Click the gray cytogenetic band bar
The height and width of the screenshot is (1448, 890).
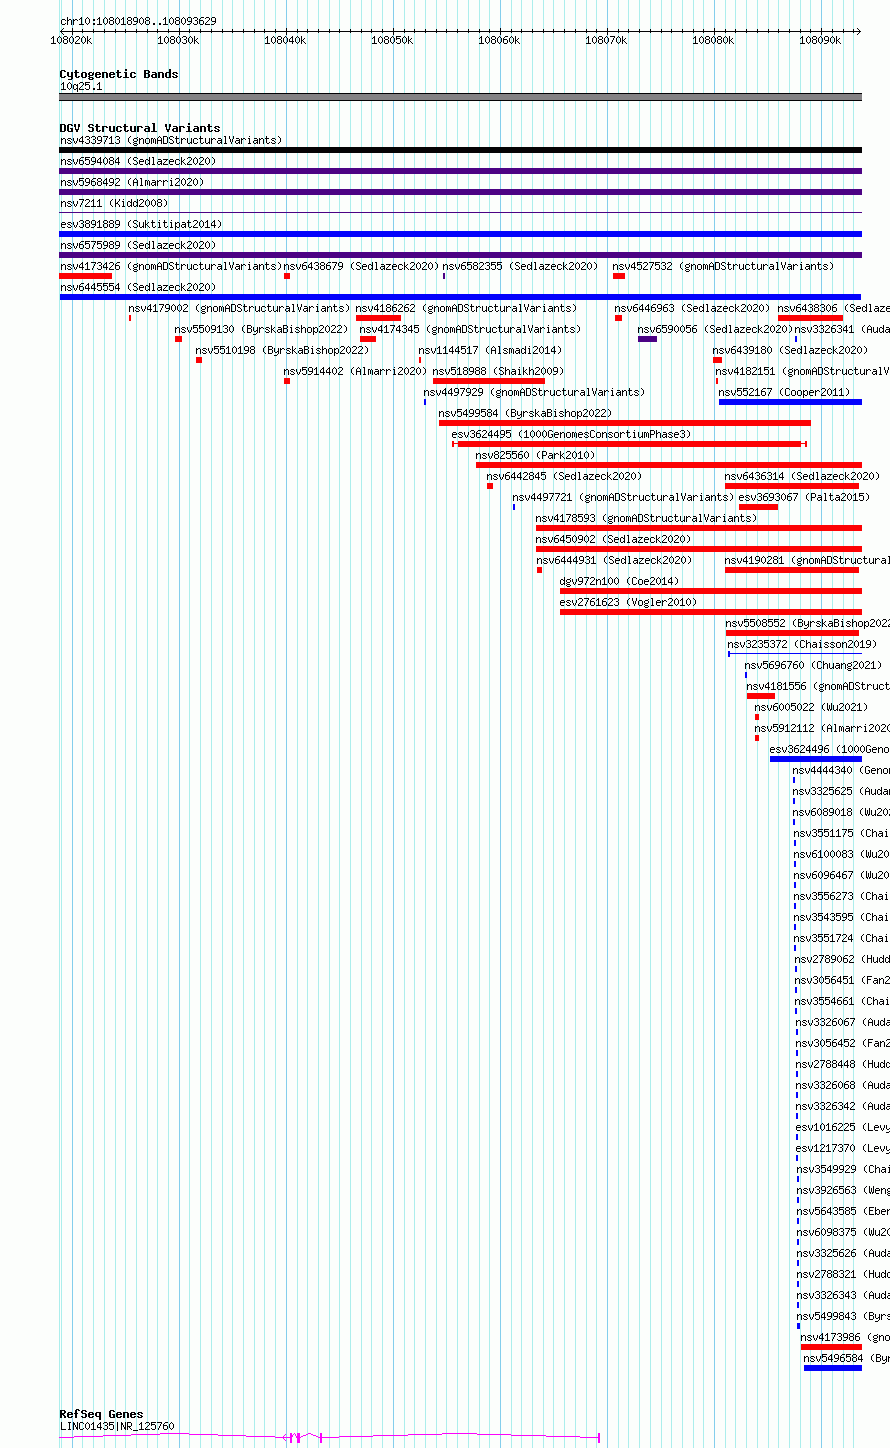[461, 97]
